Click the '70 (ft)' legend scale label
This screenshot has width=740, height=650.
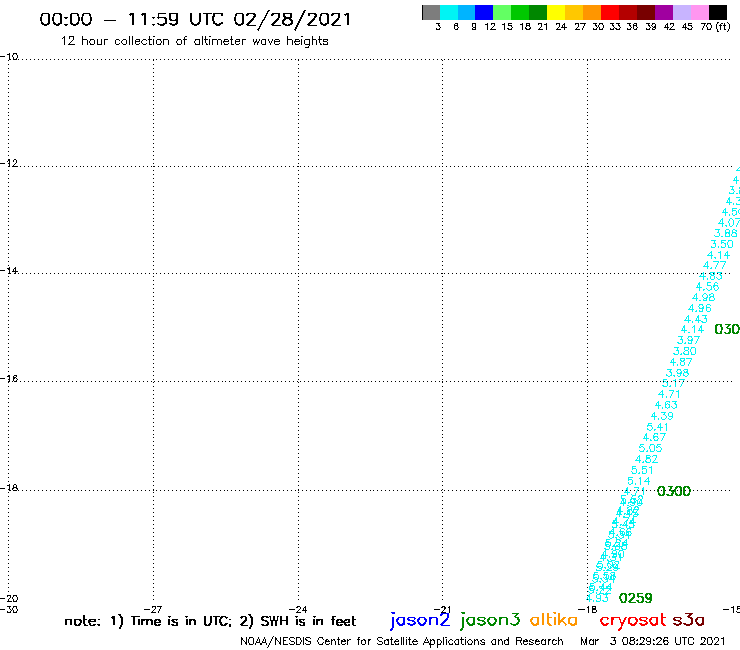coord(715,26)
